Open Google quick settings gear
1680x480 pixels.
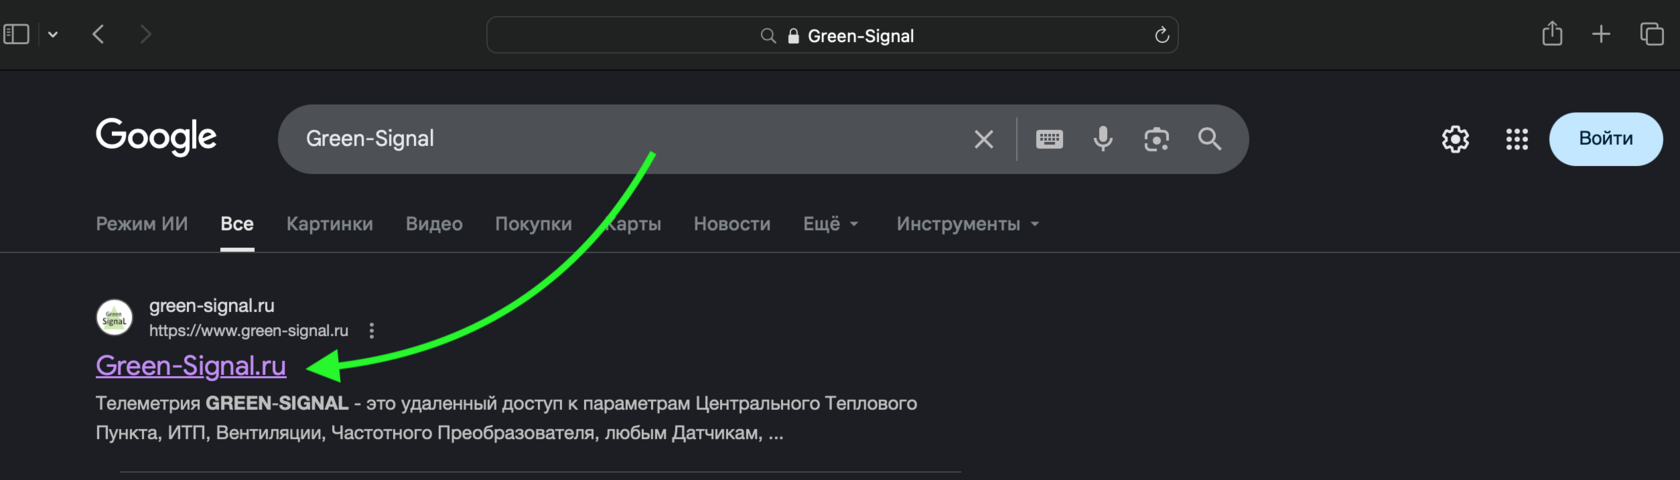tap(1455, 139)
